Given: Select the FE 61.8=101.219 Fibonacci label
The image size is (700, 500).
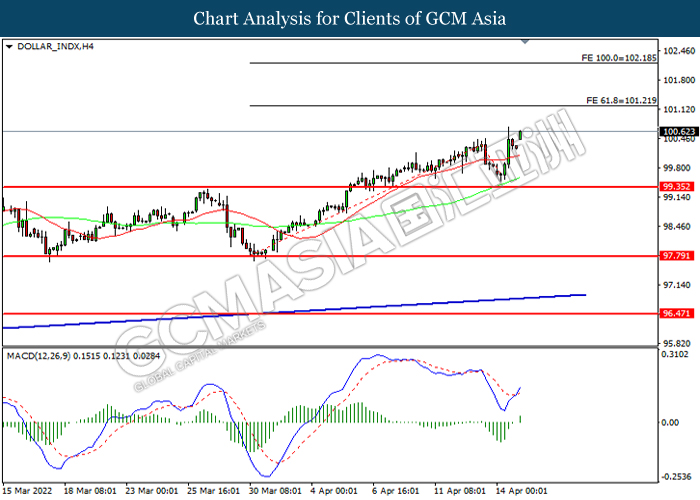Looking at the screenshot, I should [x=621, y=100].
